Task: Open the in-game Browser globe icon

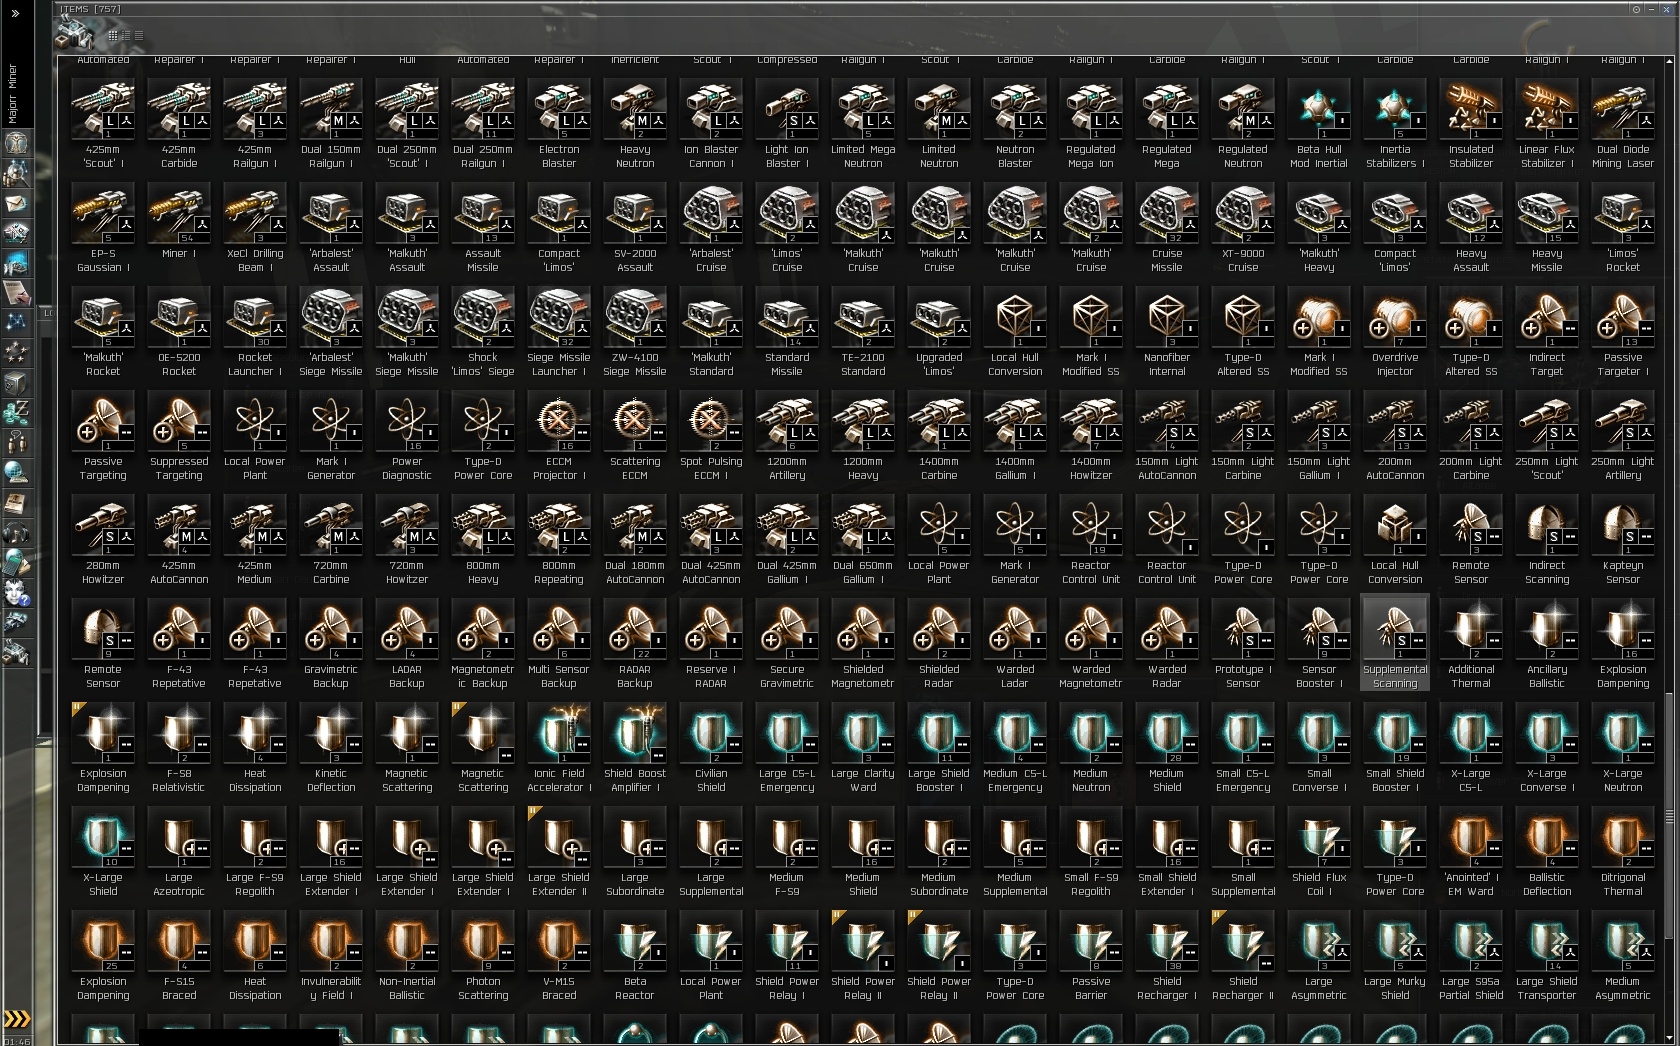Action: [x=16, y=472]
